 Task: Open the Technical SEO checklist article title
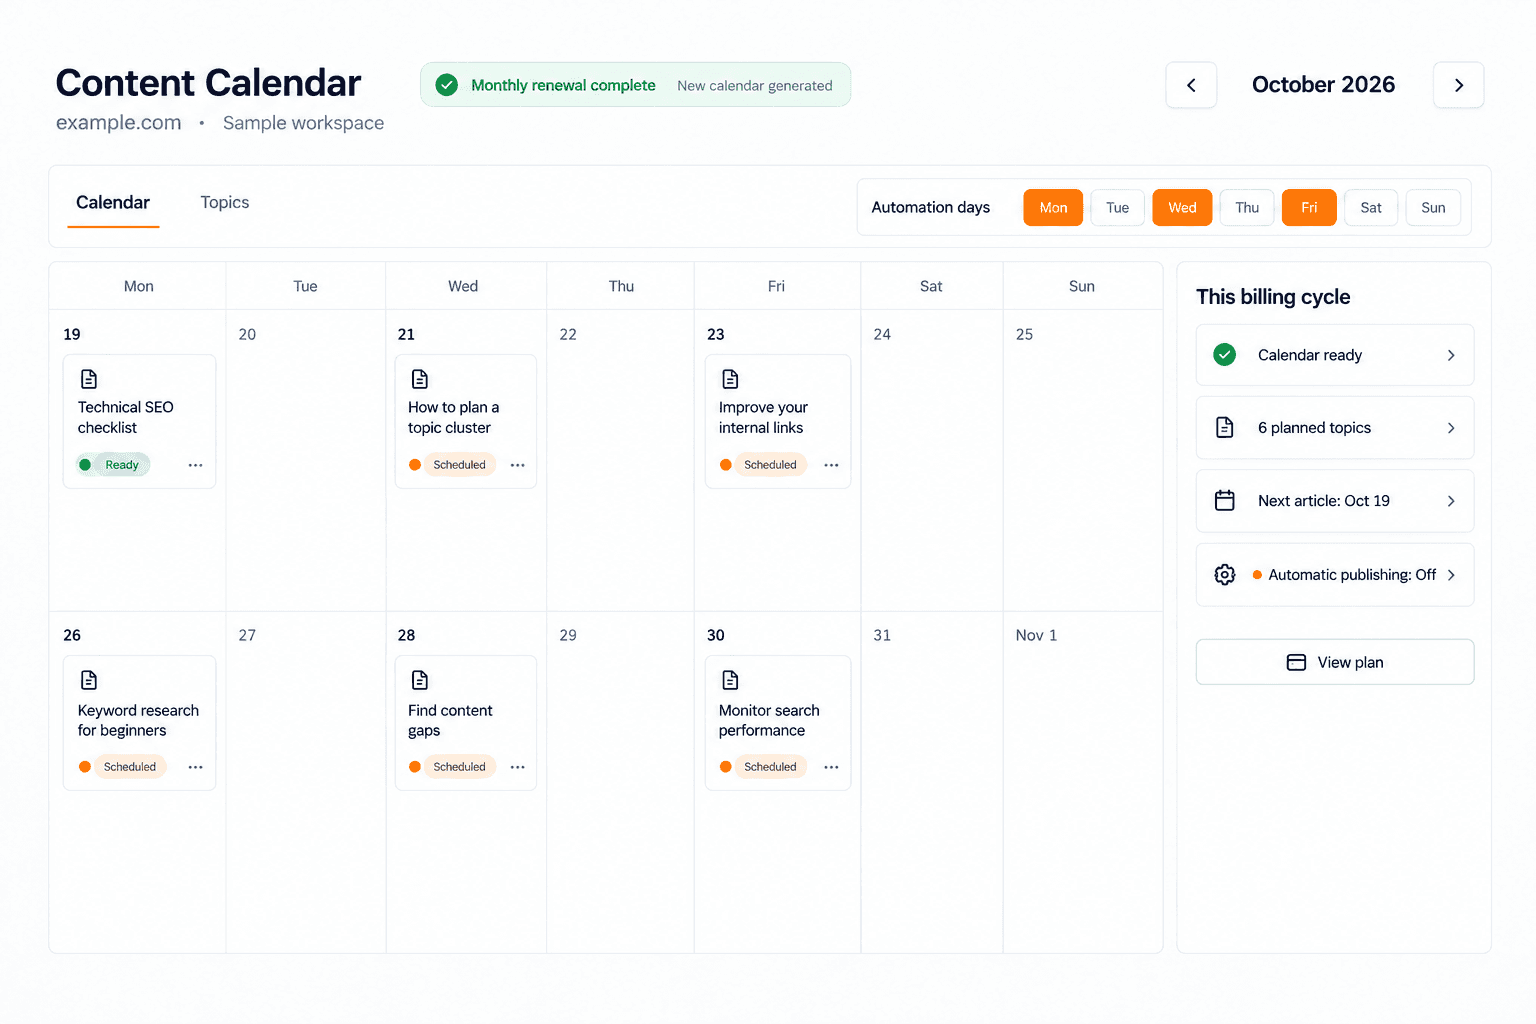tap(126, 417)
